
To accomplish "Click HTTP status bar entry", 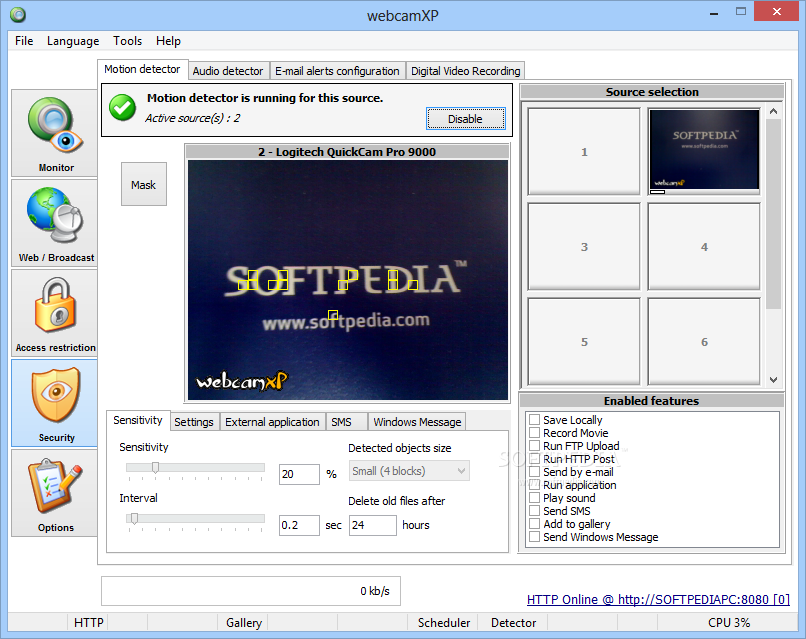I will pos(89,623).
